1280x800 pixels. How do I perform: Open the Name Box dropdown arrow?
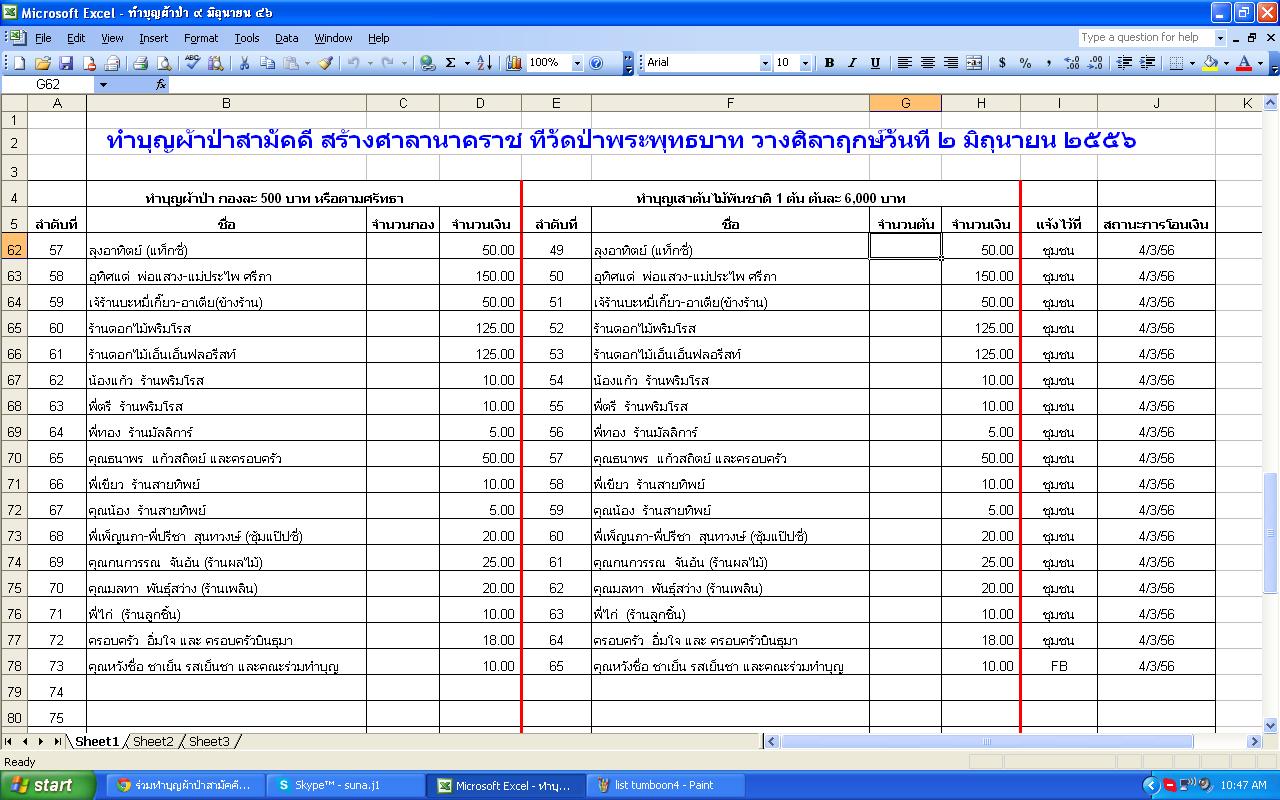point(102,85)
